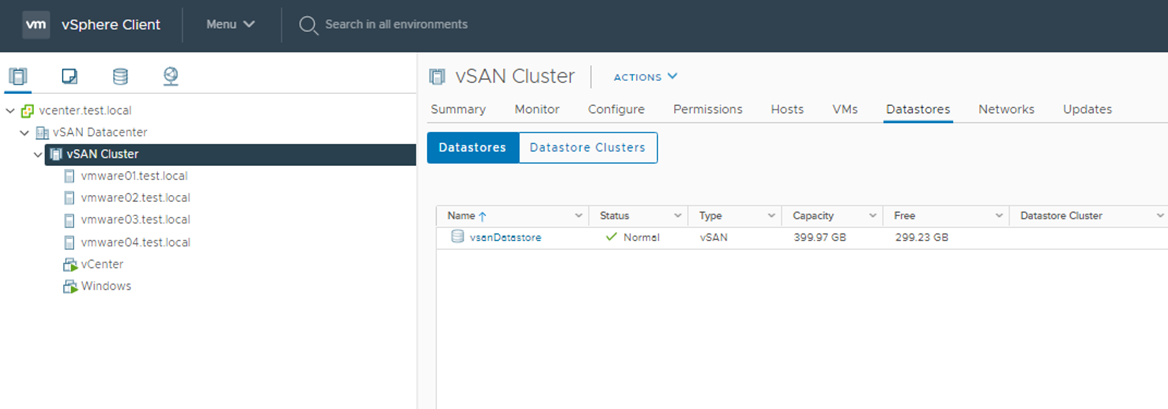The width and height of the screenshot is (1168, 409).
Task: Select the Datastore Clusters toggle button
Action: click(588, 148)
